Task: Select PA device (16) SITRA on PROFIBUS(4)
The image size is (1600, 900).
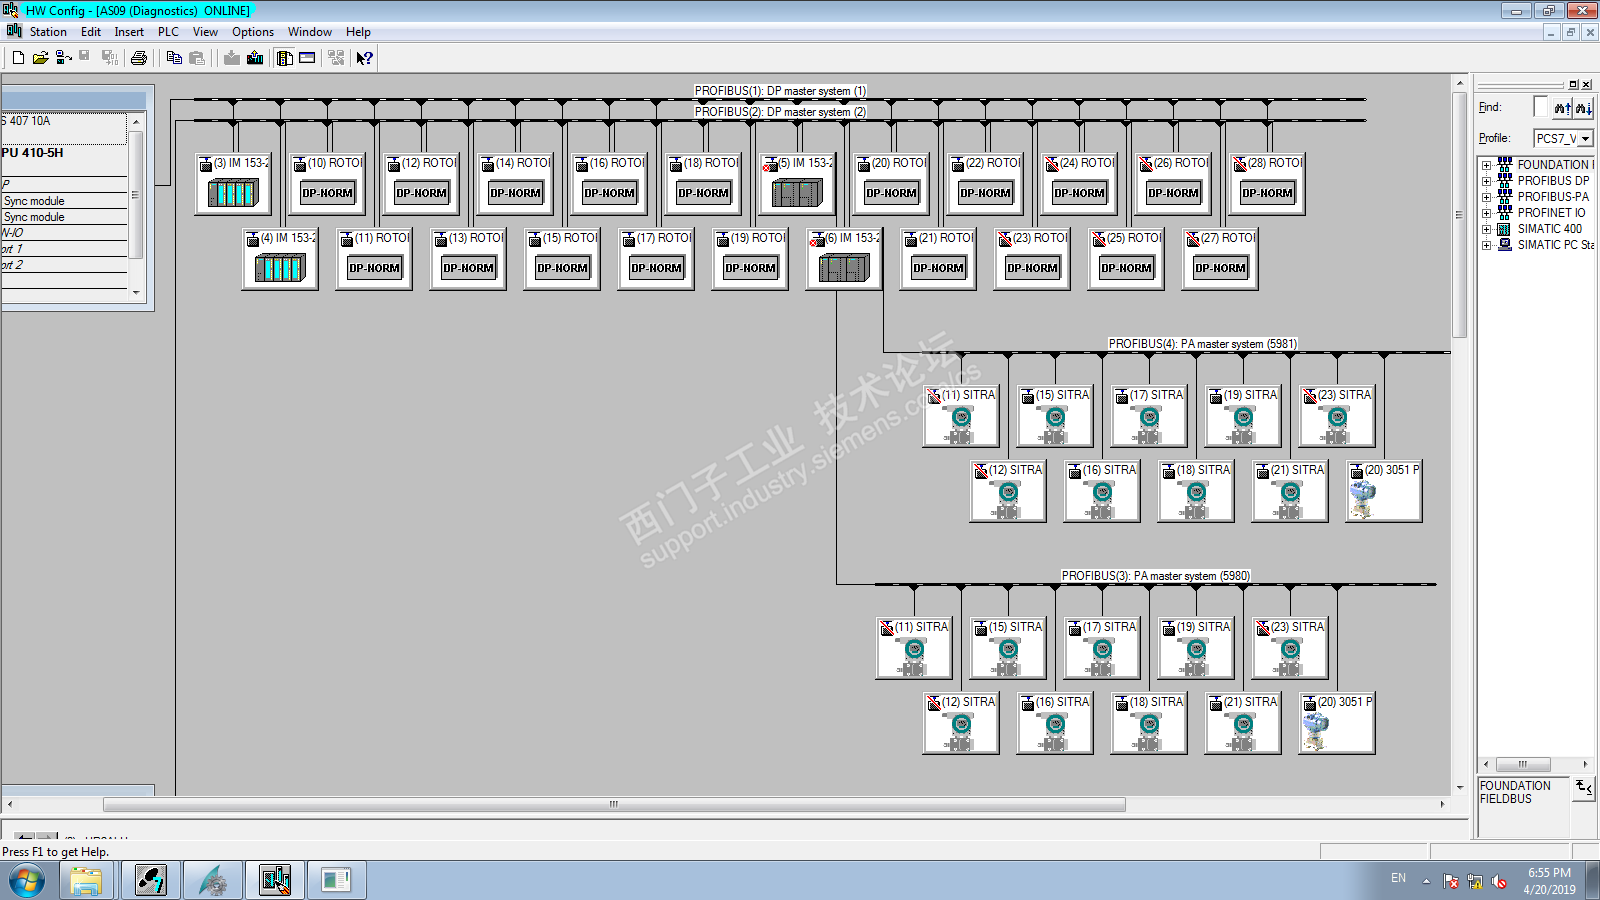Action: 1102,491
